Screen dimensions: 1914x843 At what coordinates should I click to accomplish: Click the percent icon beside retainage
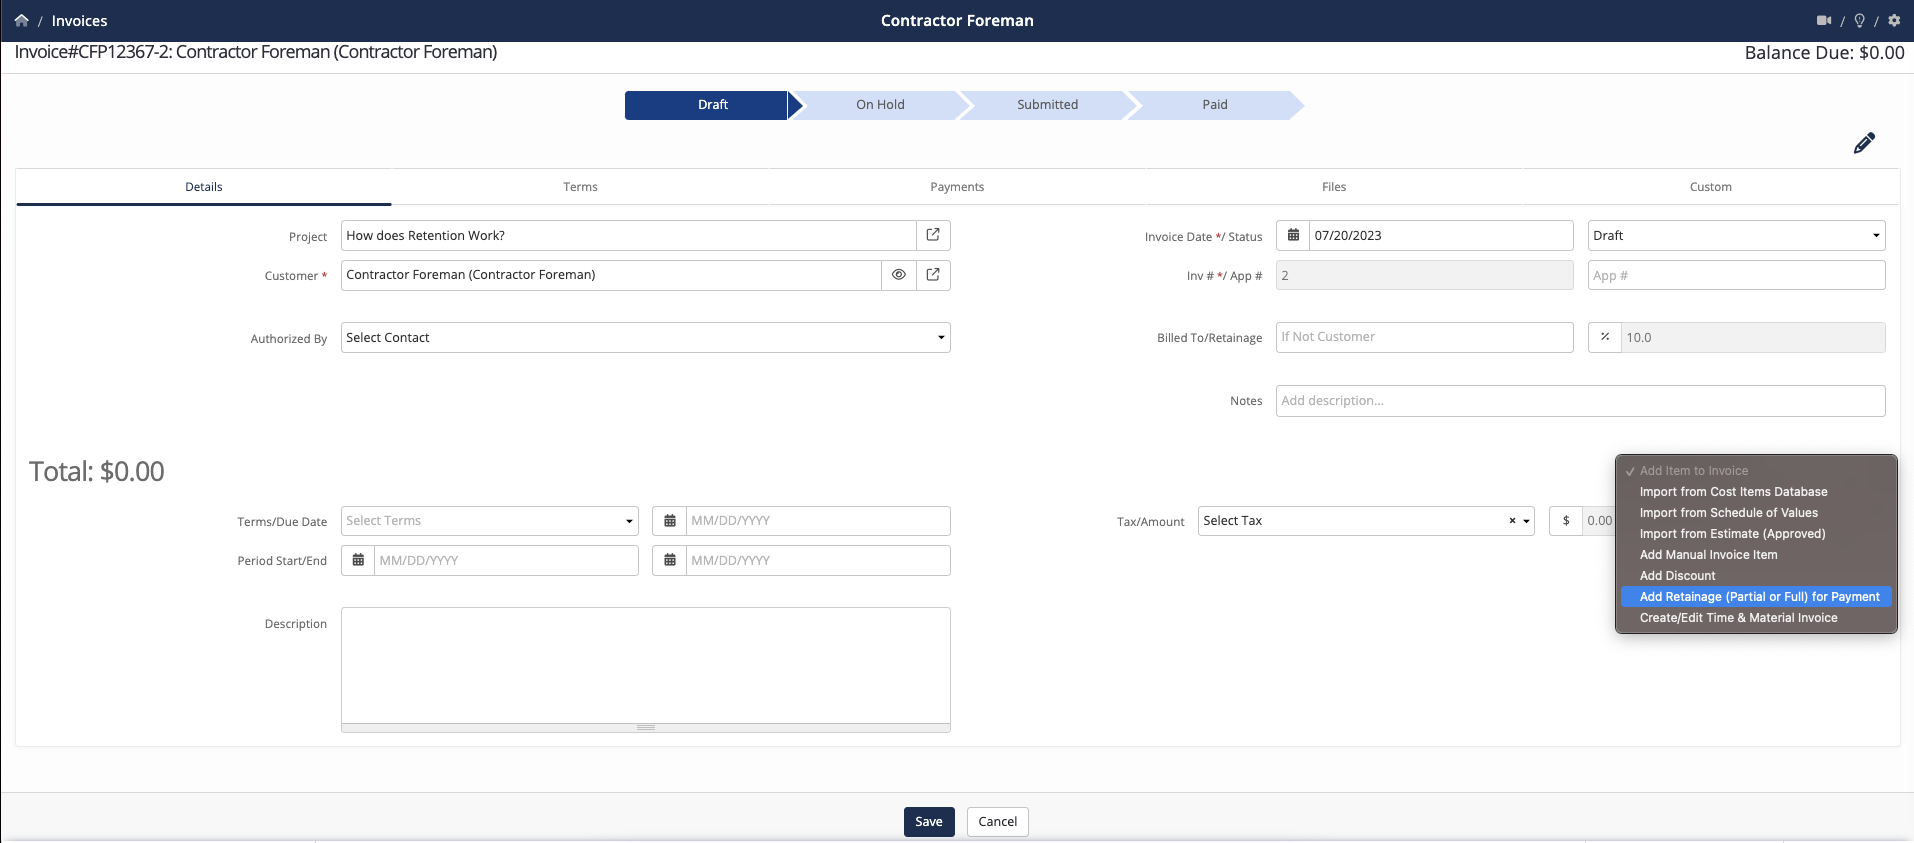[1605, 337]
